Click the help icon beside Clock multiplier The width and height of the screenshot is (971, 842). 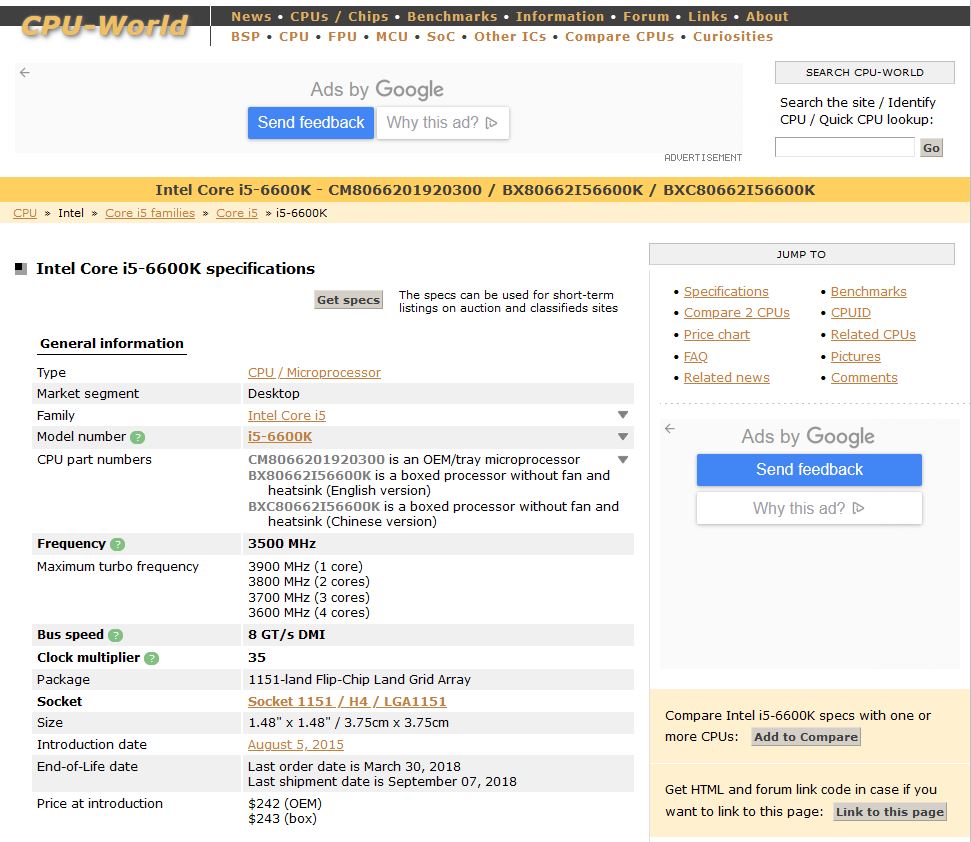pyautogui.click(x=151, y=658)
